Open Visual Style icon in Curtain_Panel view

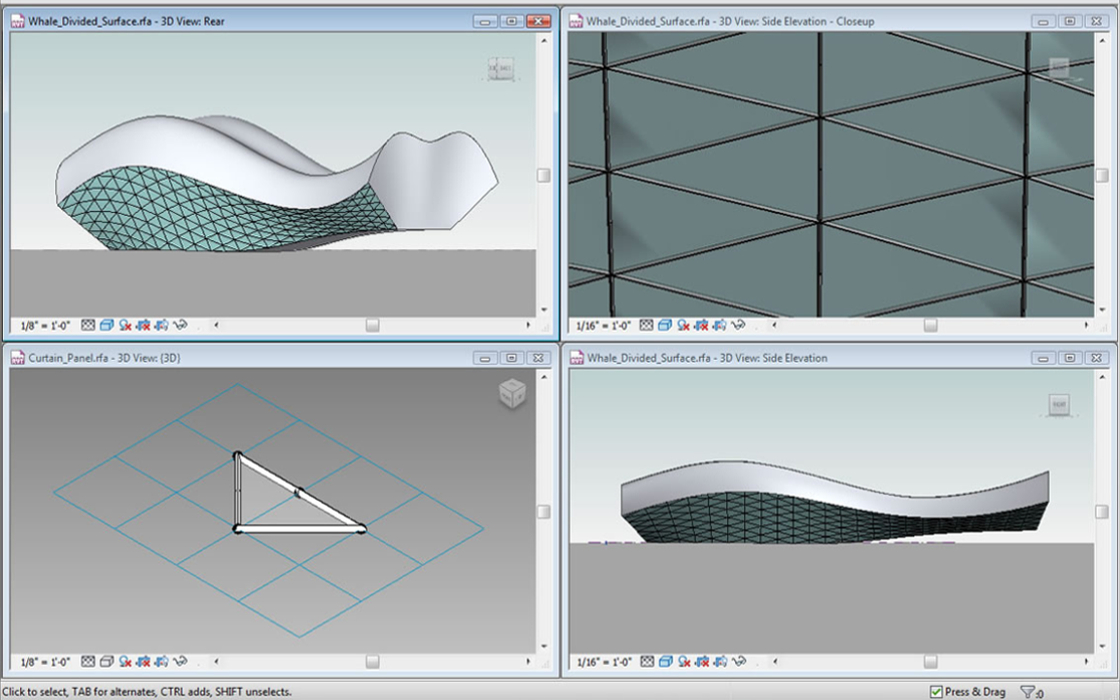click(106, 662)
